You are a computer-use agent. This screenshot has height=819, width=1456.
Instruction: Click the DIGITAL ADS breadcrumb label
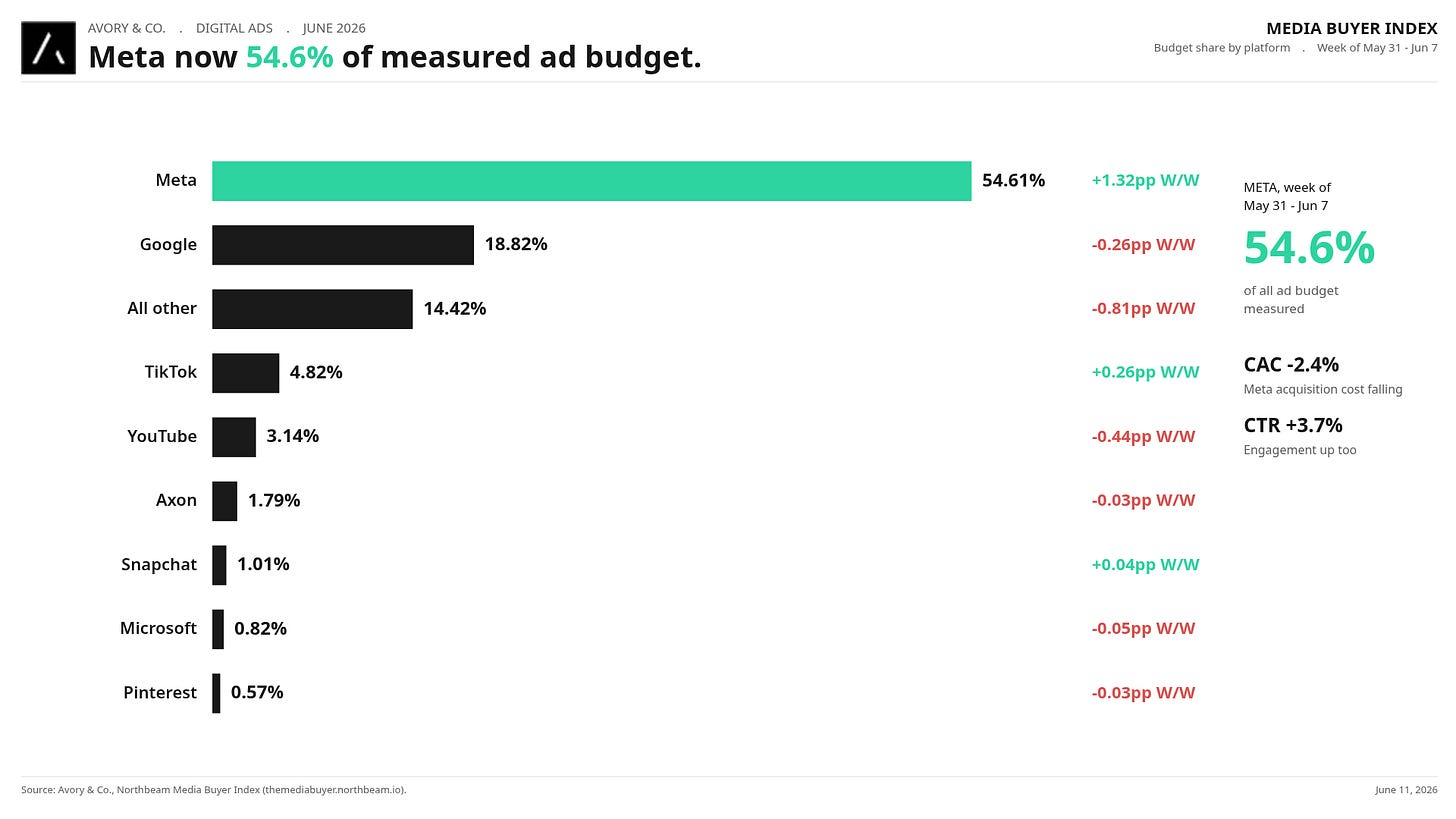click(x=234, y=28)
